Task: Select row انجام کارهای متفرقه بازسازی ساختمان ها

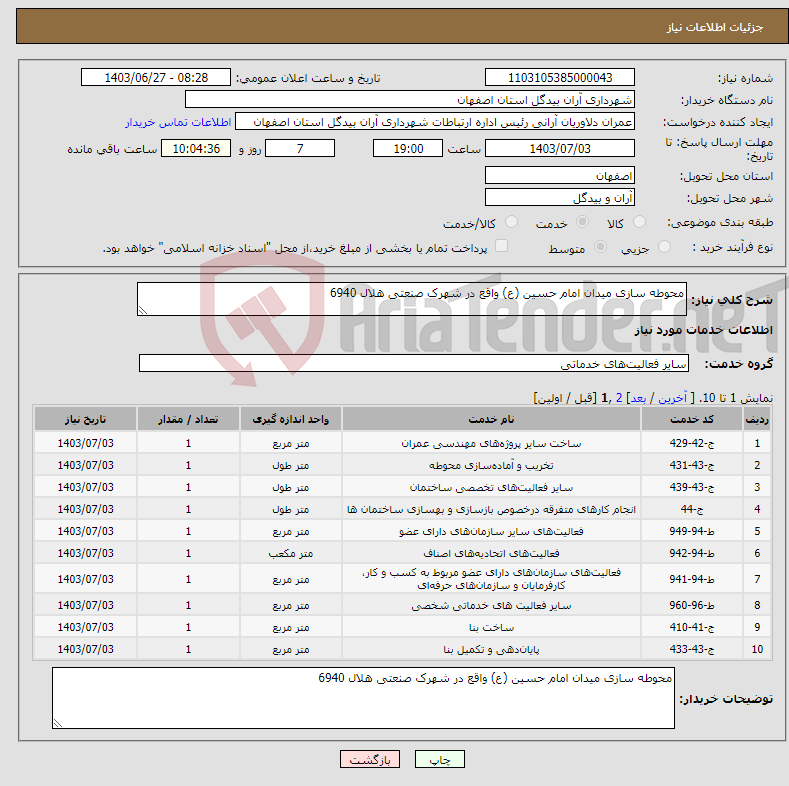Action: click(402, 509)
